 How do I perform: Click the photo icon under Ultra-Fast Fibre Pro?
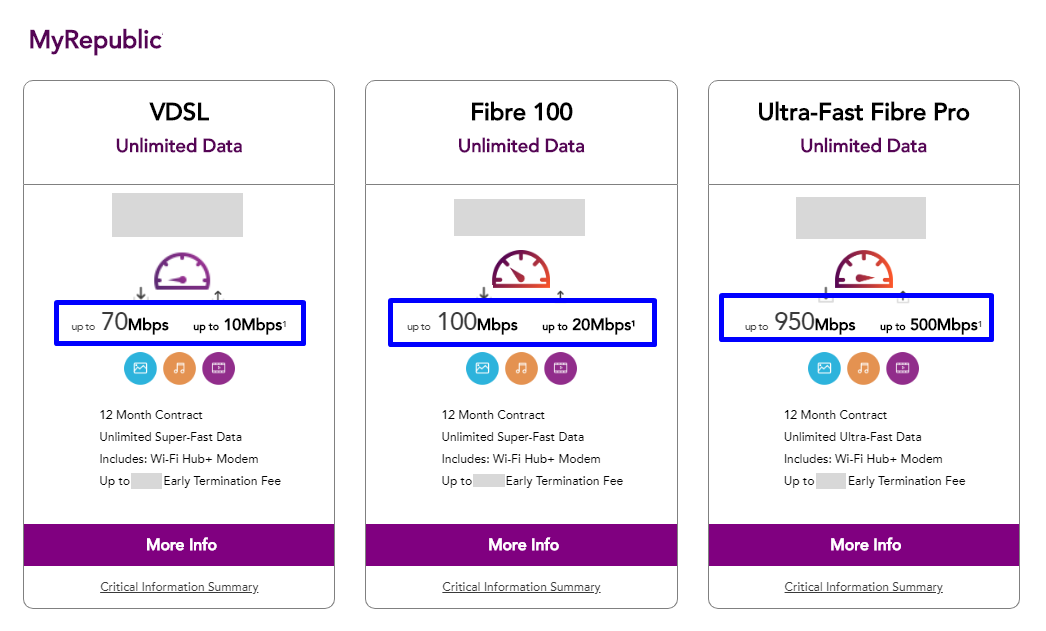(825, 368)
